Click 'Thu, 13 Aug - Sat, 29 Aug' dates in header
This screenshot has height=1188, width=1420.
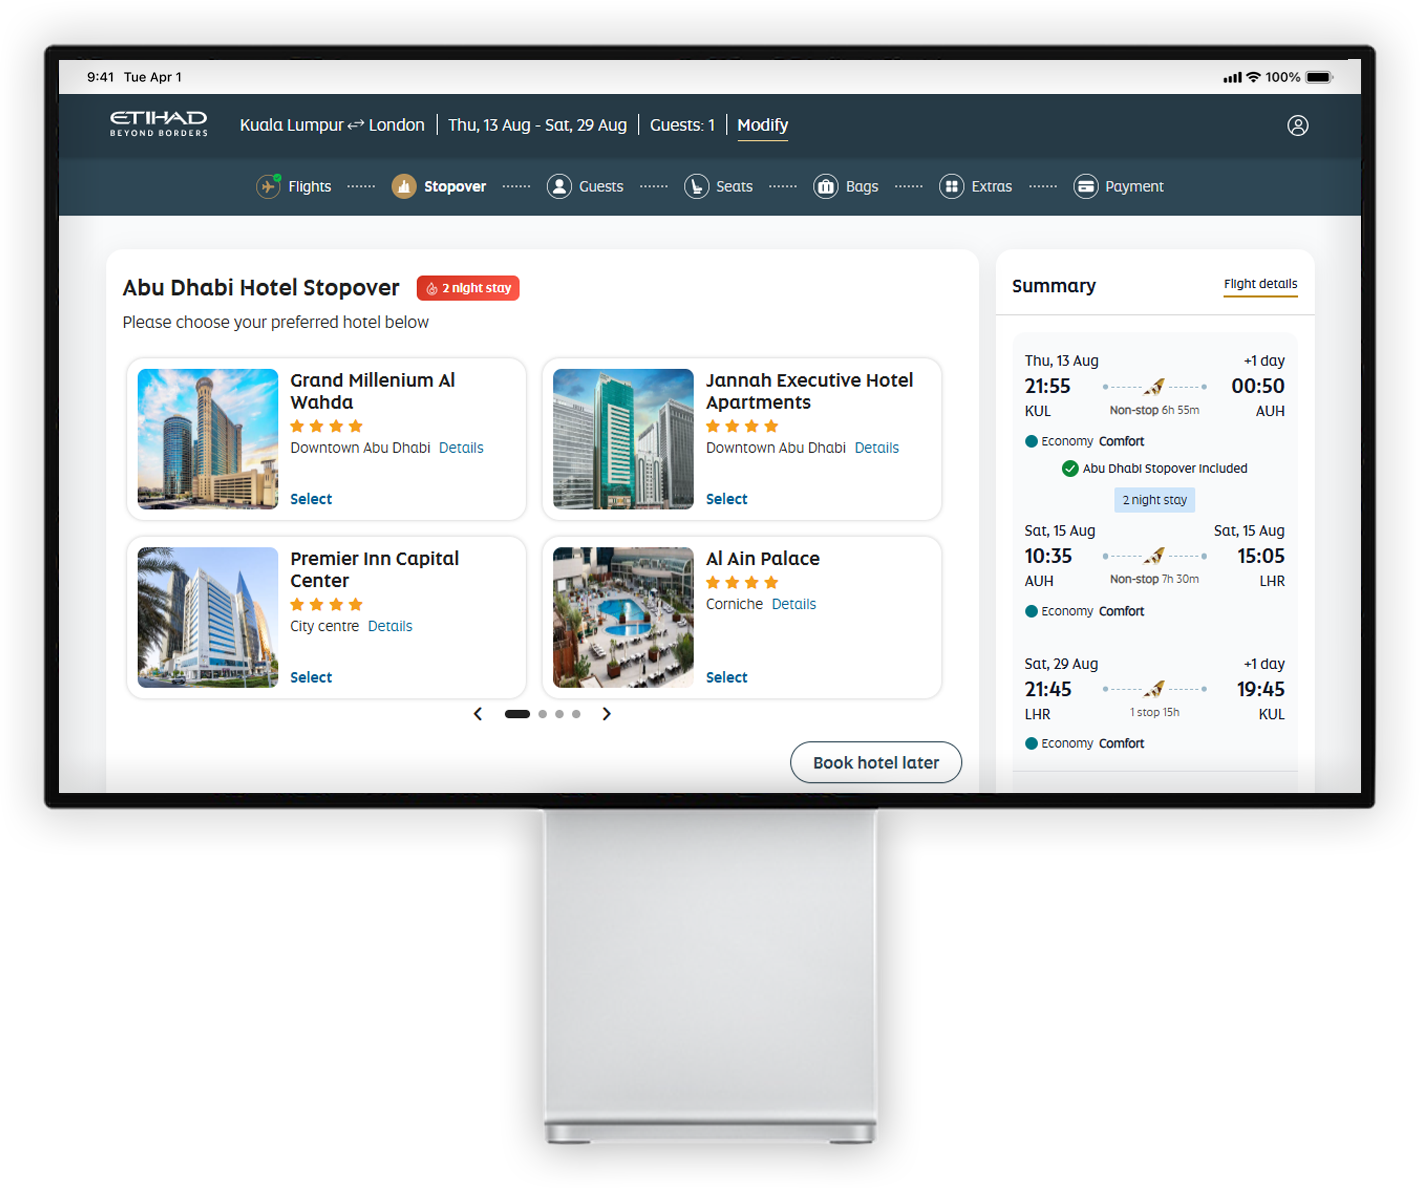pos(537,125)
